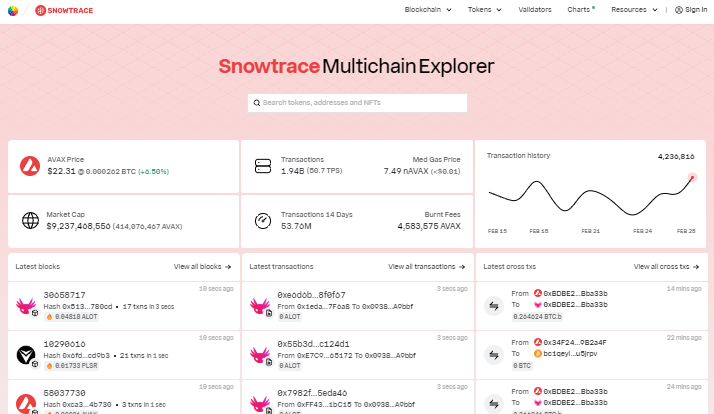
Task: Click the 0.04818 ALOT burnt fee badge
Action: click(71, 317)
